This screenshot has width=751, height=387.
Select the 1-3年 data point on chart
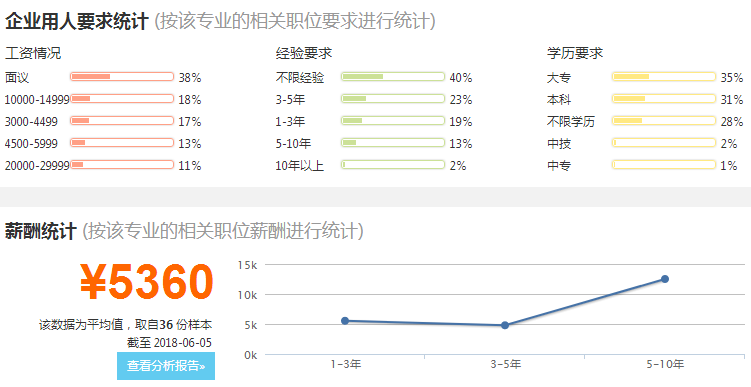point(345,321)
